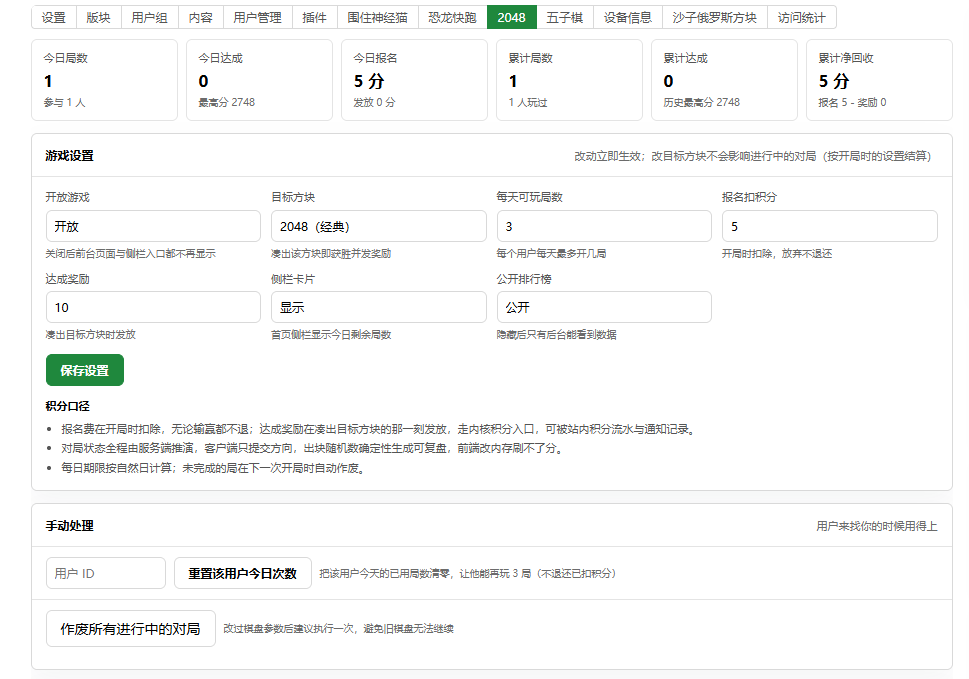The height and width of the screenshot is (679, 969).
Task: Go to the 内容 tab
Action: coord(201,17)
